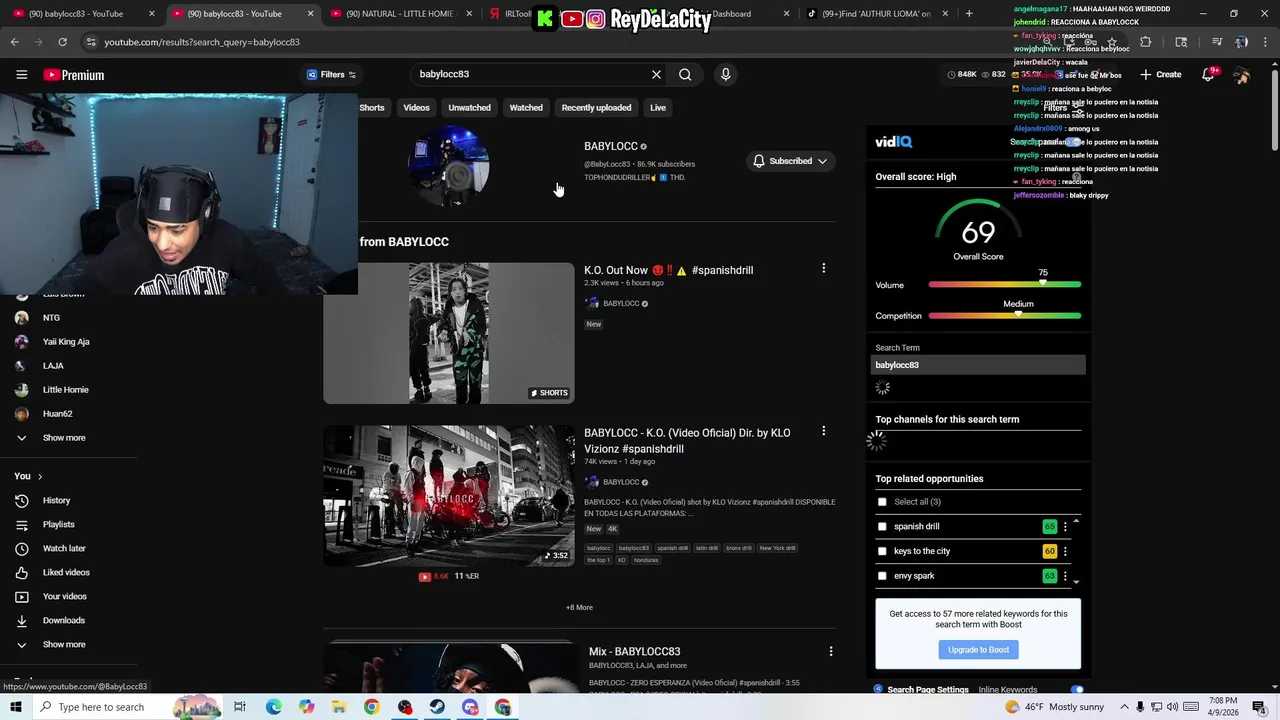The width and height of the screenshot is (1280, 720).
Task: Click the Competition score bar
Action: (x=1004, y=316)
